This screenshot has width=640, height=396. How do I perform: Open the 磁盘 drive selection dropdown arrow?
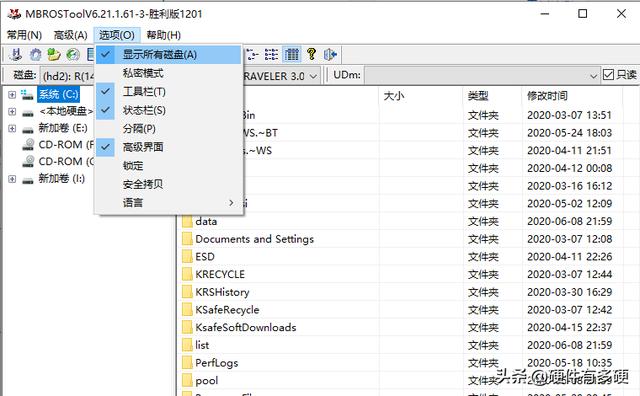coord(313,76)
